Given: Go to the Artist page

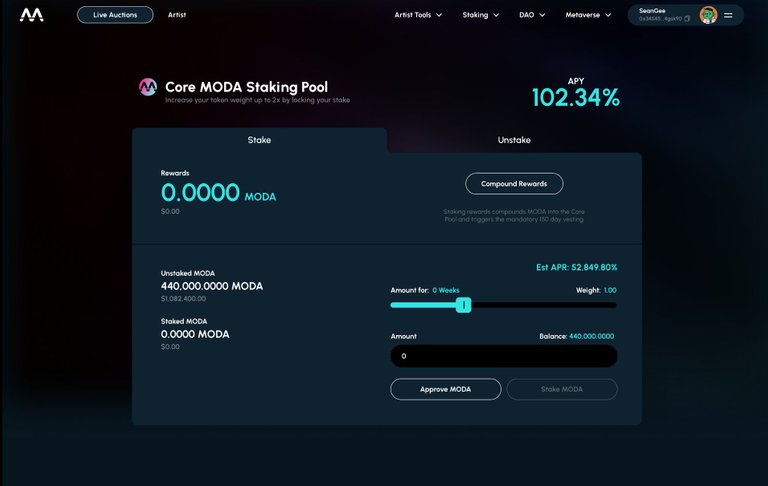Looking at the screenshot, I should click(x=177, y=15).
